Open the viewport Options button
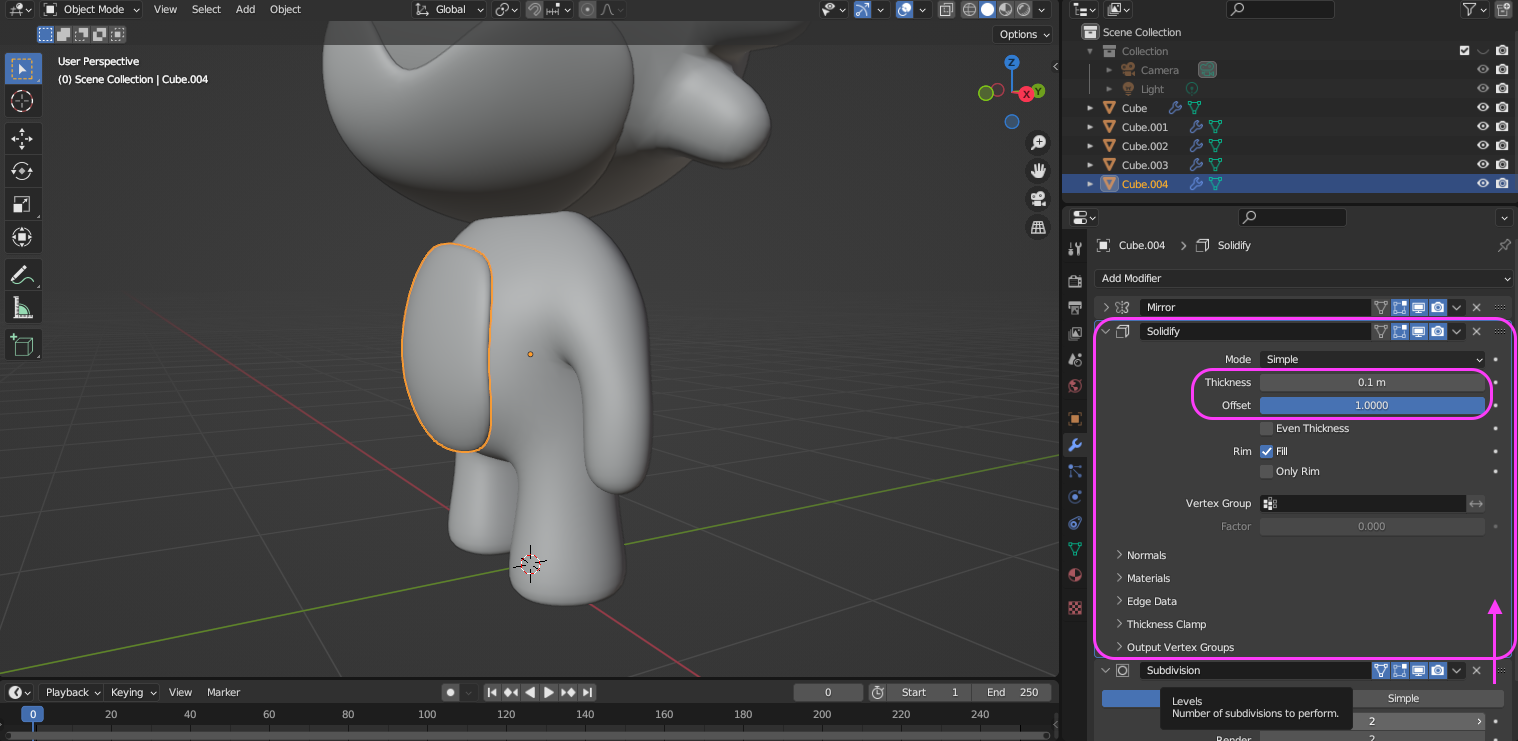1518x741 pixels. point(1025,34)
